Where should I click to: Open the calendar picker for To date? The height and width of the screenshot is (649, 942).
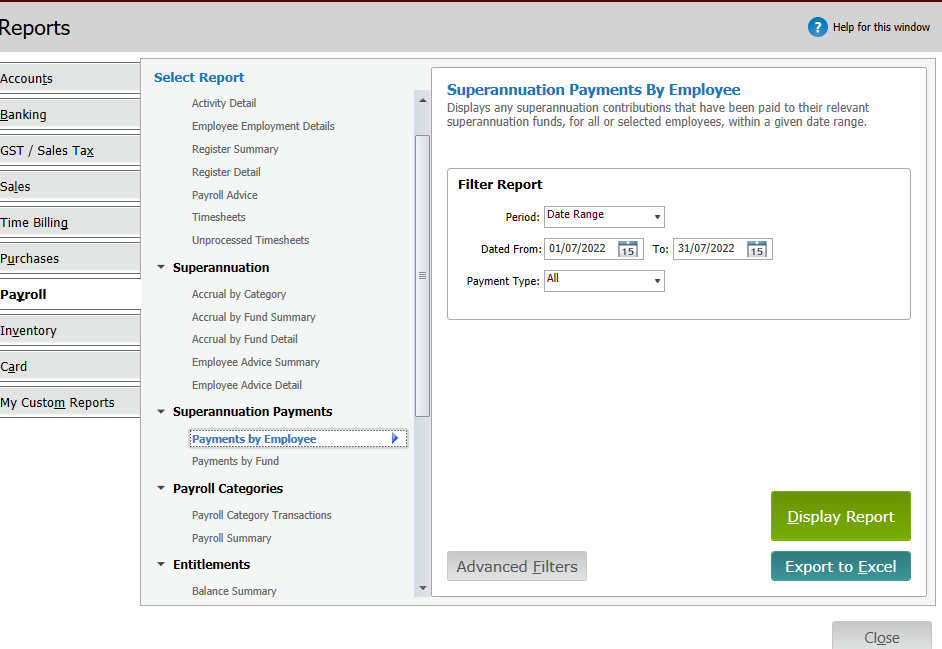pyautogui.click(x=756, y=249)
